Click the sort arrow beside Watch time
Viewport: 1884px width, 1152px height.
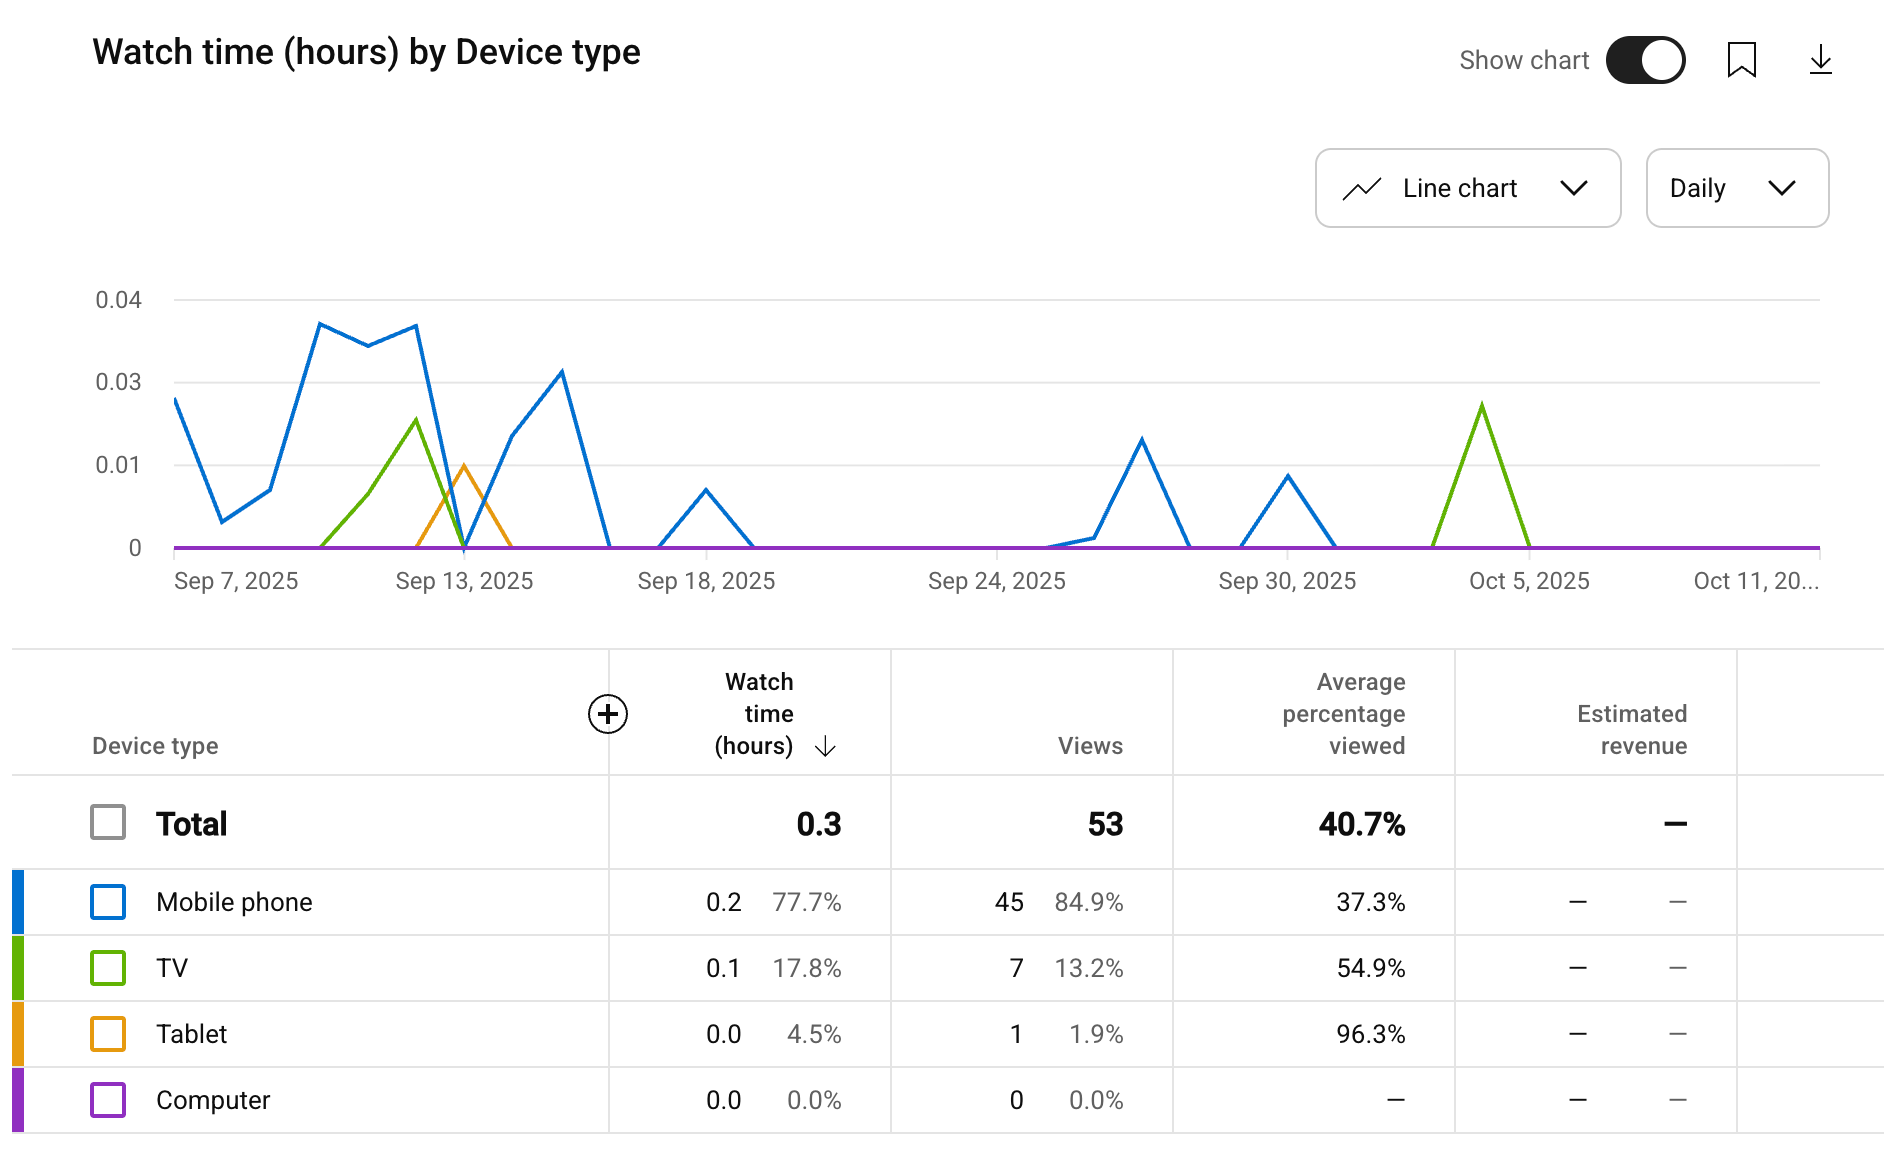[825, 747]
